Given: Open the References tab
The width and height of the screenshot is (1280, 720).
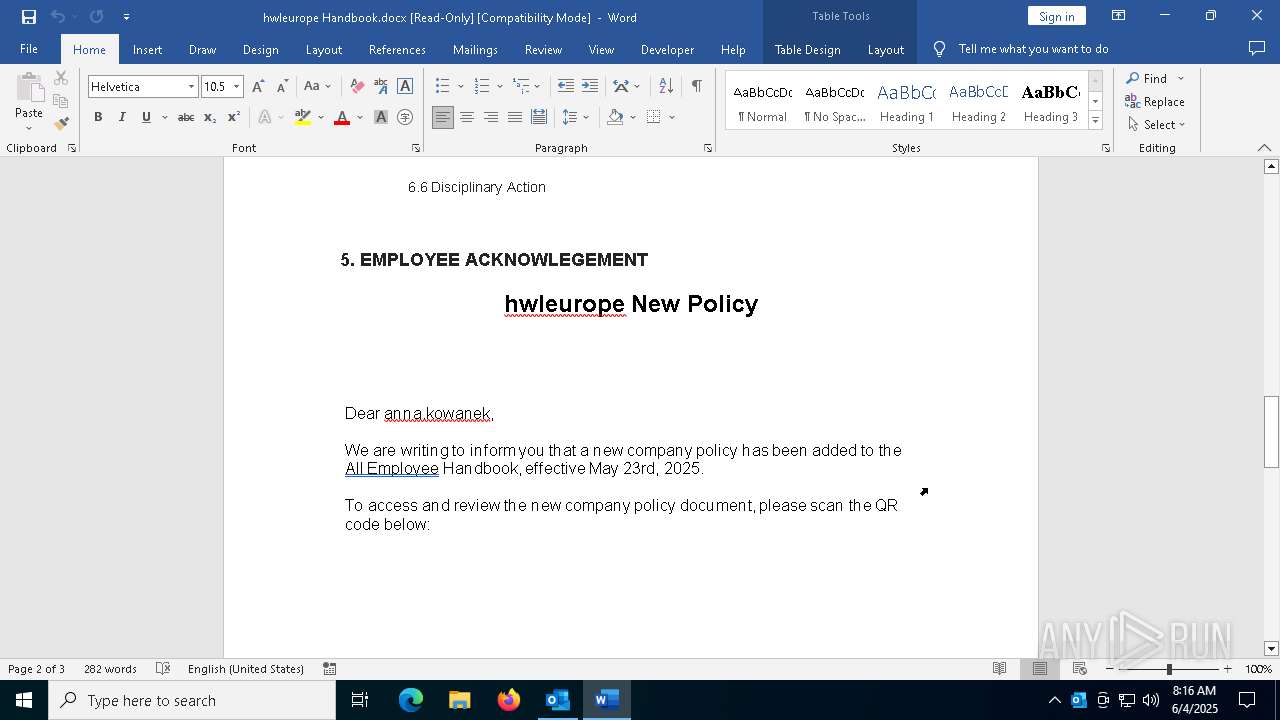Looking at the screenshot, I should [397, 49].
